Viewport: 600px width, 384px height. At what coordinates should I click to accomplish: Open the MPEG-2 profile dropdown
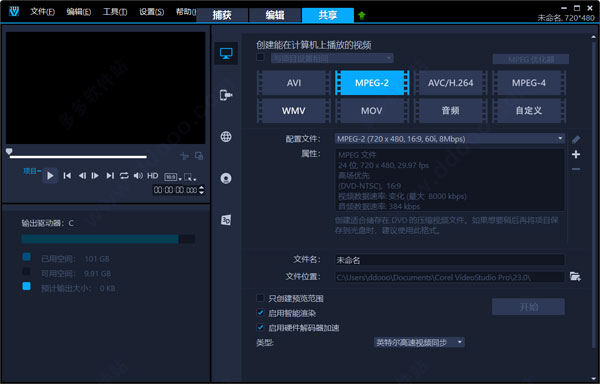(x=450, y=139)
